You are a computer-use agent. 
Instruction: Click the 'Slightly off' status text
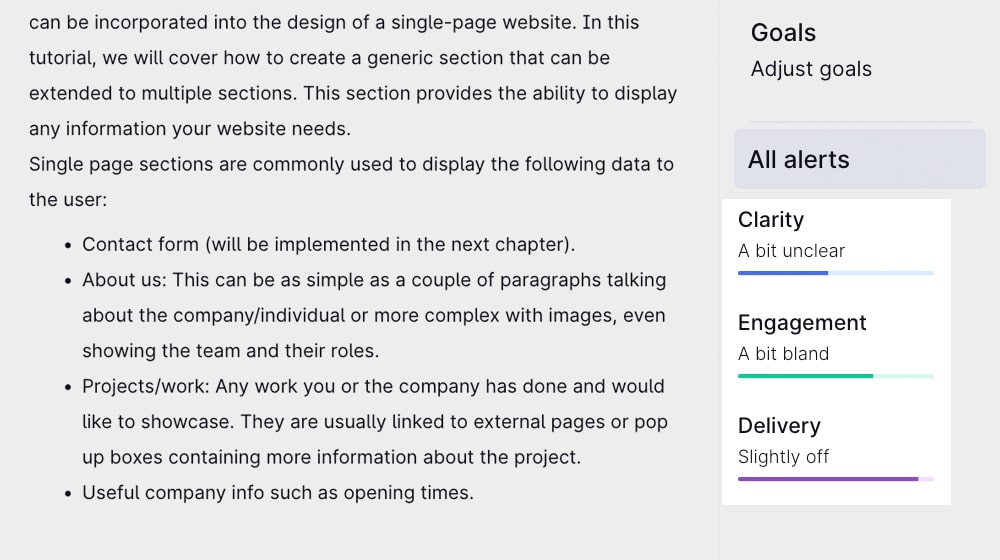click(x=783, y=457)
